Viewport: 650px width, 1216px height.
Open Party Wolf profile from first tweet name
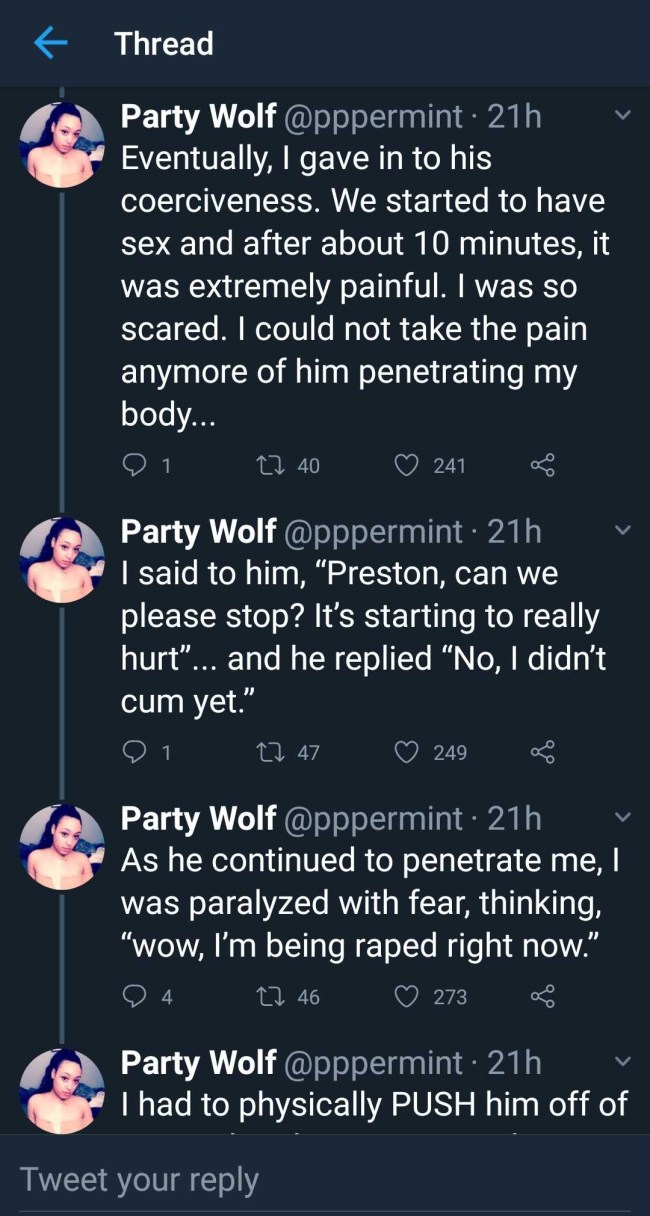tap(198, 117)
